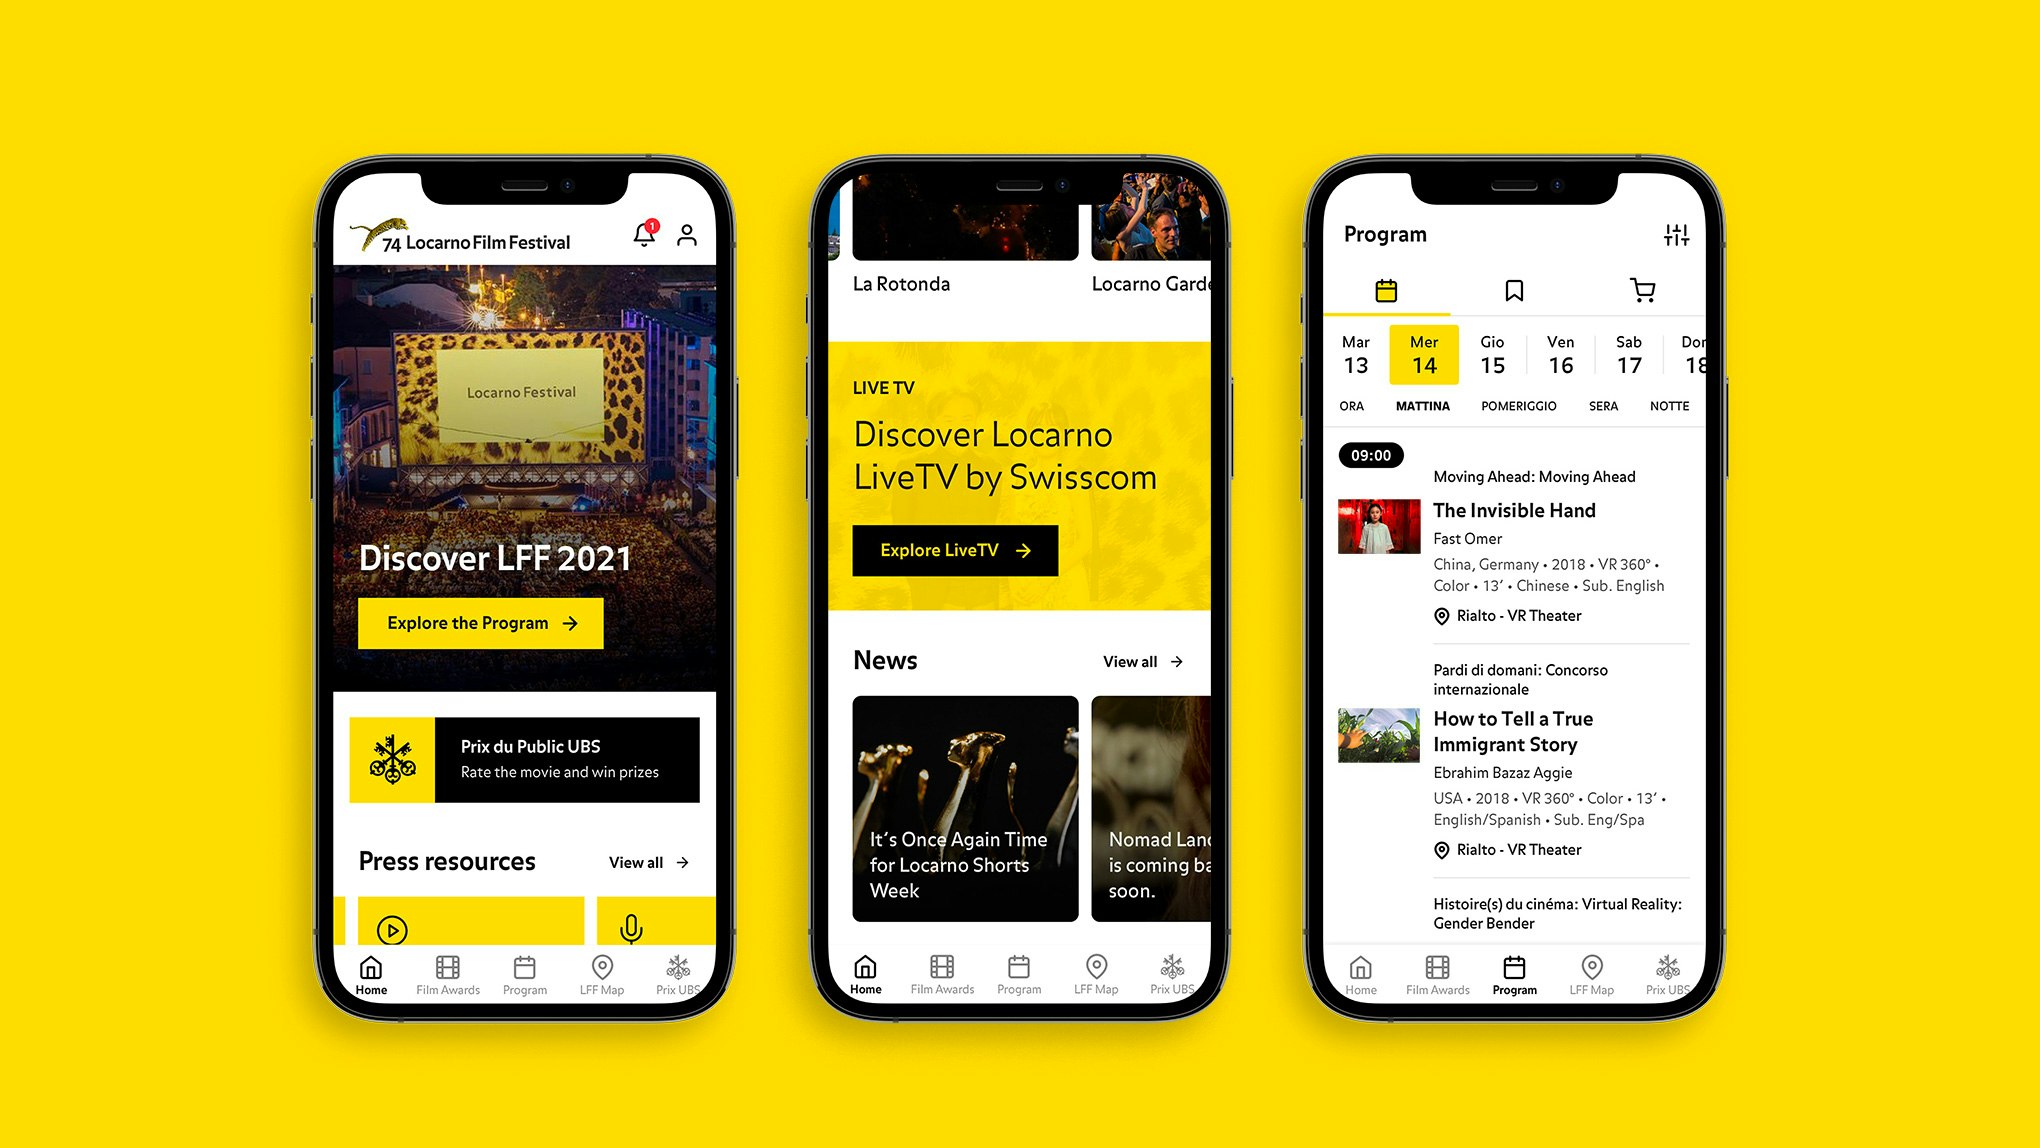Tap the Film Awards icon

click(x=453, y=977)
